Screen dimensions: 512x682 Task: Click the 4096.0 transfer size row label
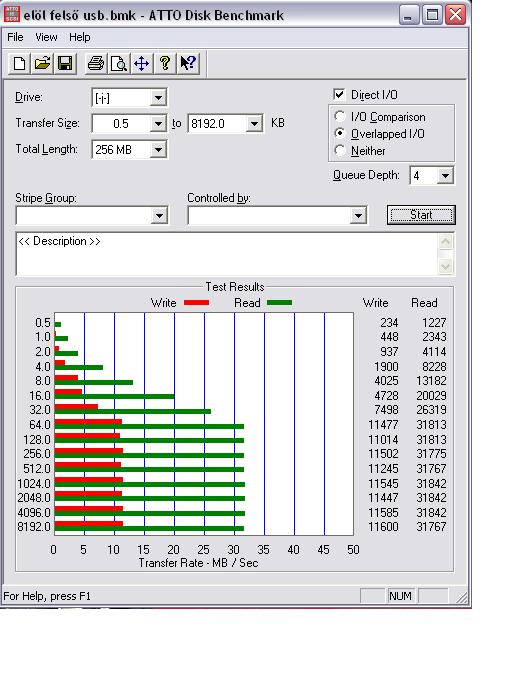click(x=34, y=512)
